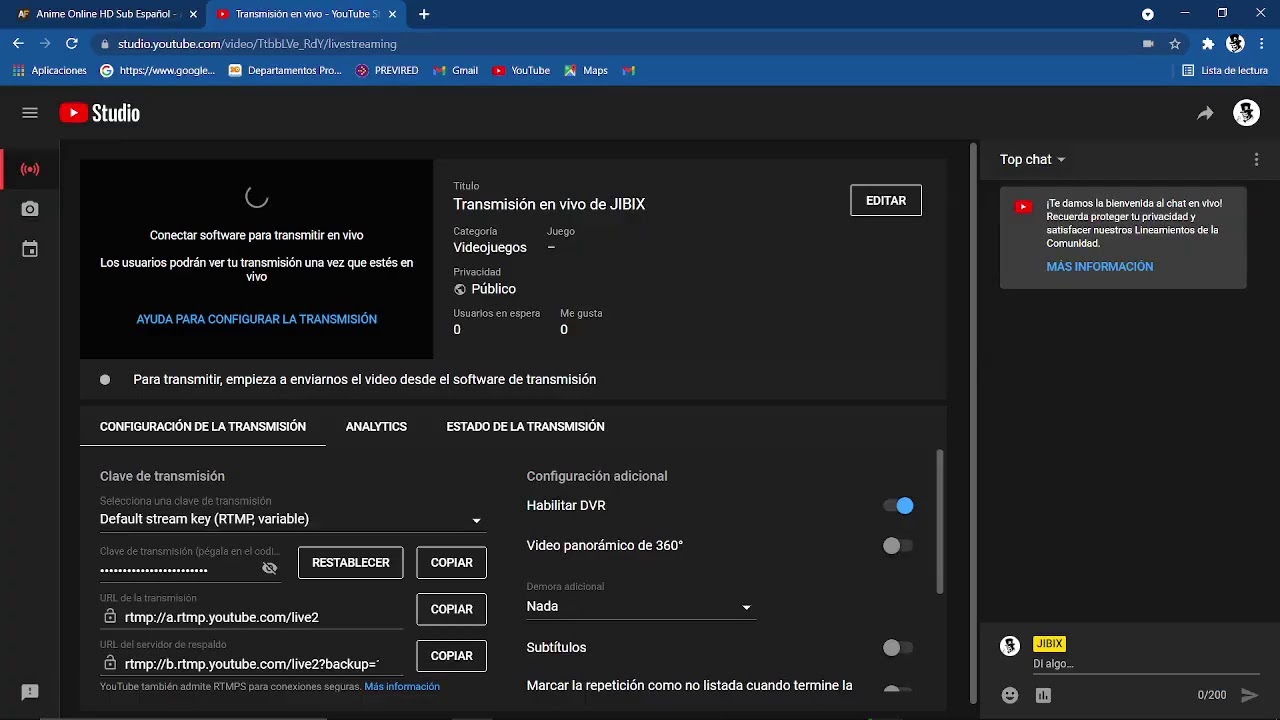Select the Webcam sidebar camera icon
This screenshot has height=720, width=1280.
(30, 209)
